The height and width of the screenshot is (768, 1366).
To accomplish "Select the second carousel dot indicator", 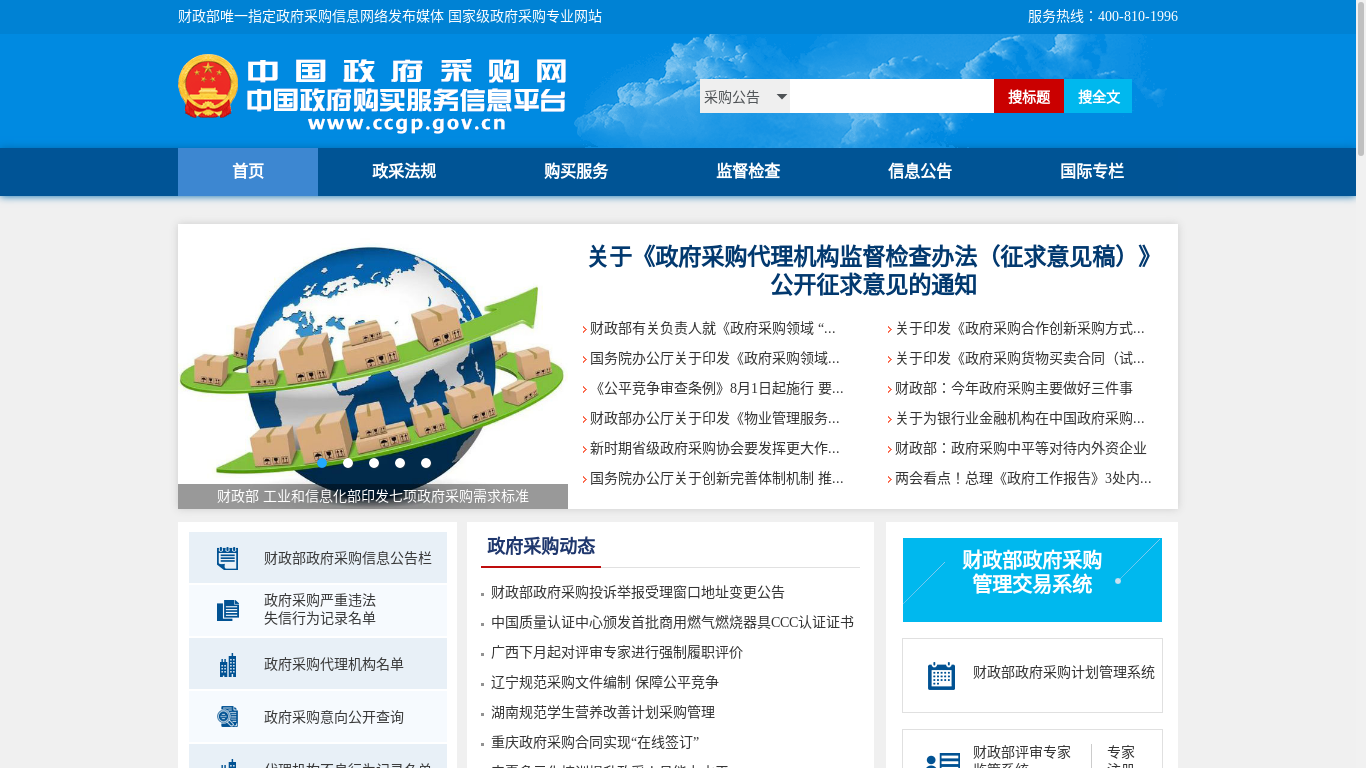I will pyautogui.click(x=348, y=463).
